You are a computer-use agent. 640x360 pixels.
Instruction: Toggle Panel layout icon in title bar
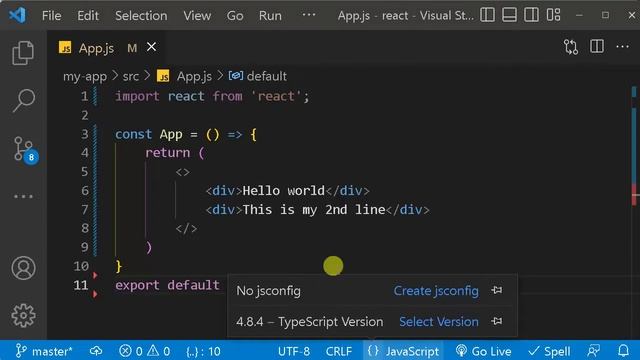(x=509, y=15)
